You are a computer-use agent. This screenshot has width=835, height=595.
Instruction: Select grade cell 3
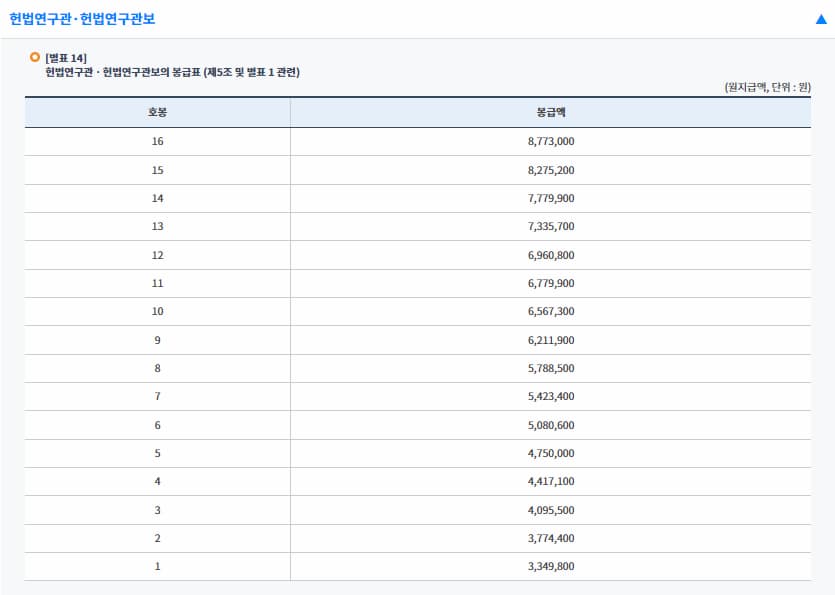[158, 510]
